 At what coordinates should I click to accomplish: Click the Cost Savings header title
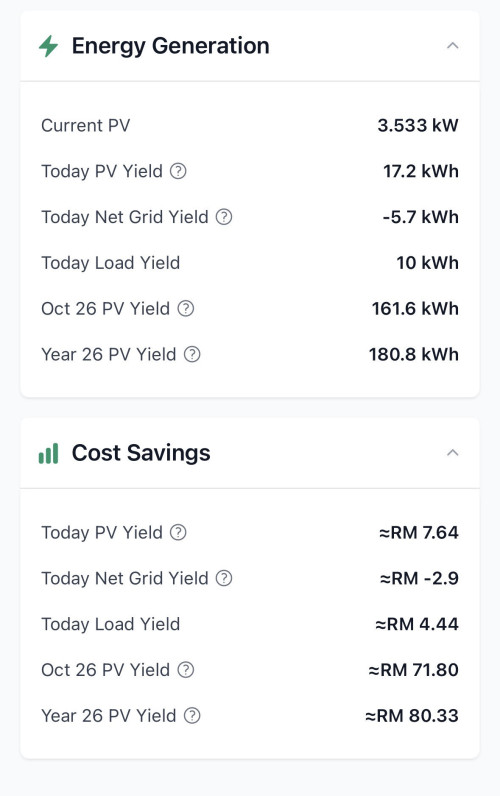(141, 453)
